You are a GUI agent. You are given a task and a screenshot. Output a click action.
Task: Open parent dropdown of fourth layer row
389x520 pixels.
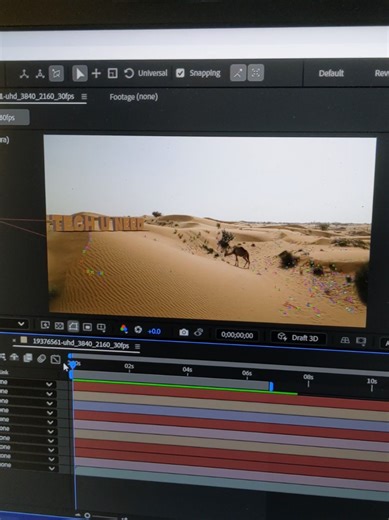pyautogui.click(x=50, y=413)
